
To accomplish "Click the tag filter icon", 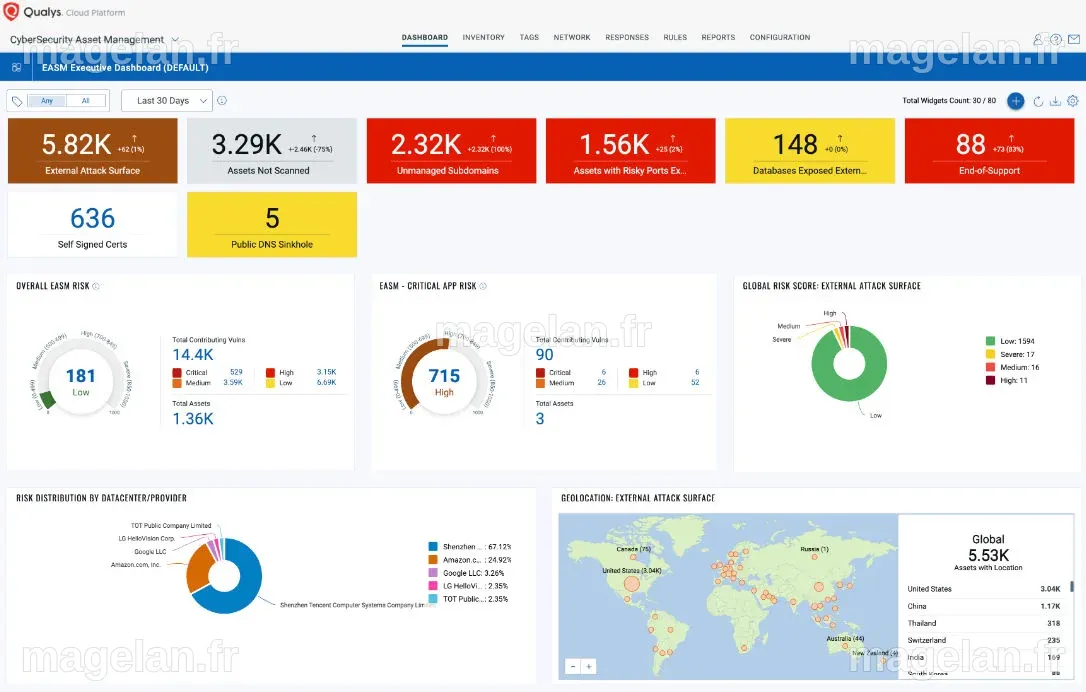I will tap(17, 101).
